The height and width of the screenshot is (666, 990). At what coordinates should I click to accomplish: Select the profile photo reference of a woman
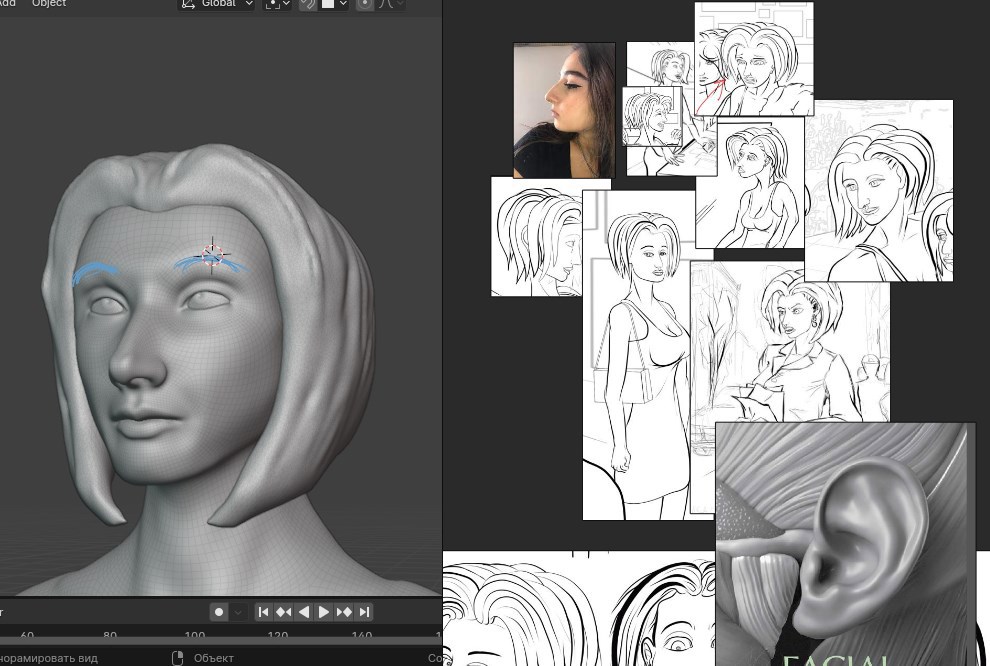pos(564,110)
